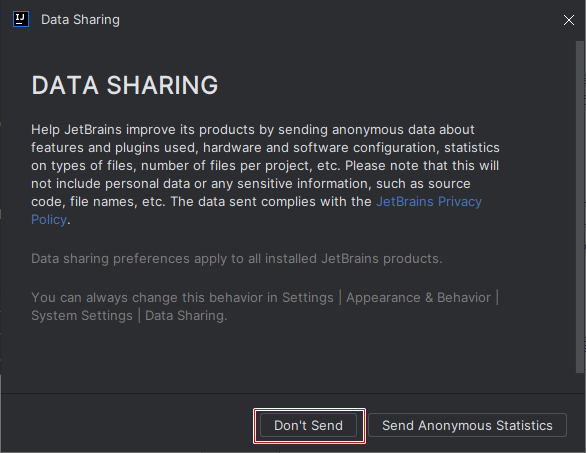Screen dimensions: 586x453
Task: Open the JetBrains Privacy link
Action: click(429, 201)
